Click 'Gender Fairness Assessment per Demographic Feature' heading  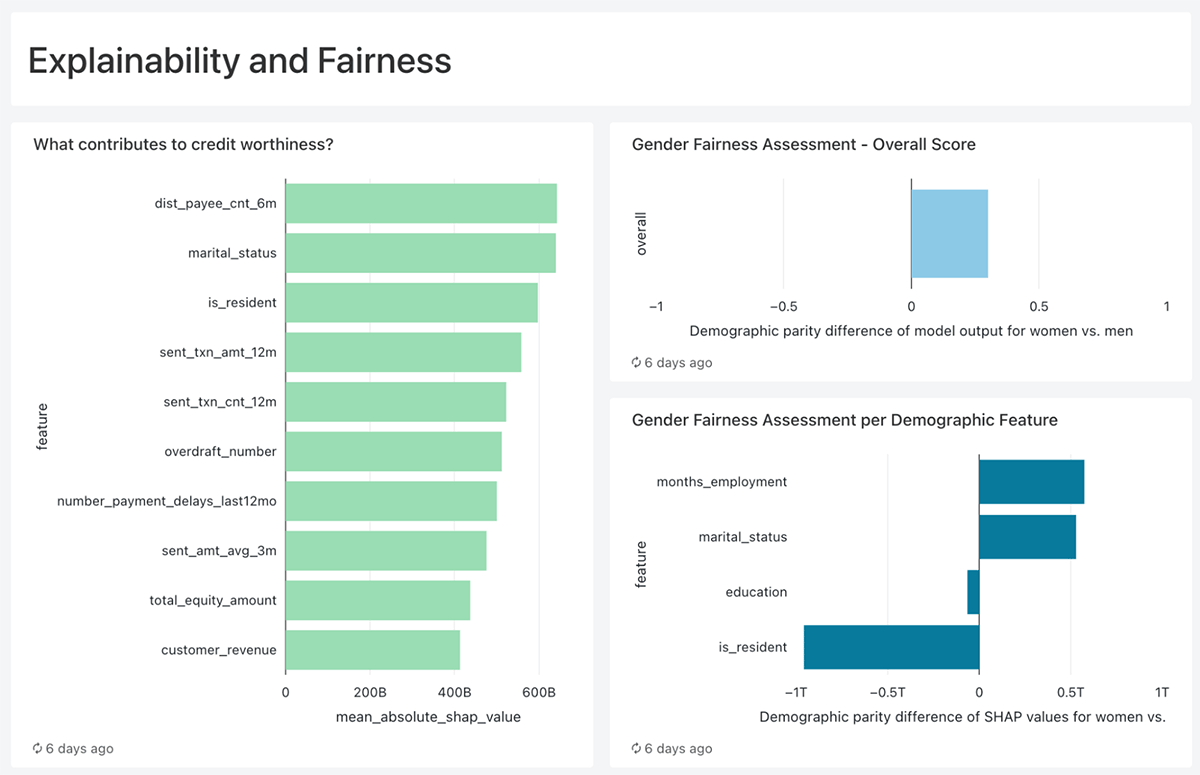(844, 421)
